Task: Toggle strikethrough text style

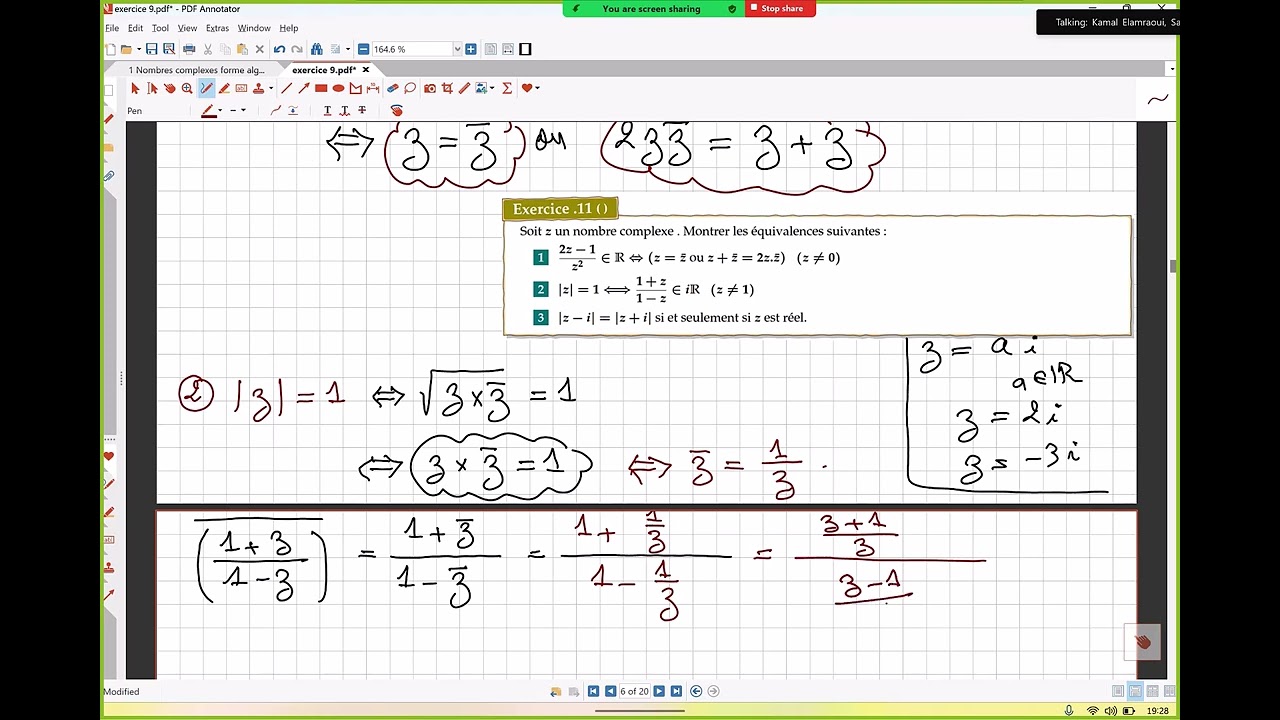Action: tap(362, 110)
